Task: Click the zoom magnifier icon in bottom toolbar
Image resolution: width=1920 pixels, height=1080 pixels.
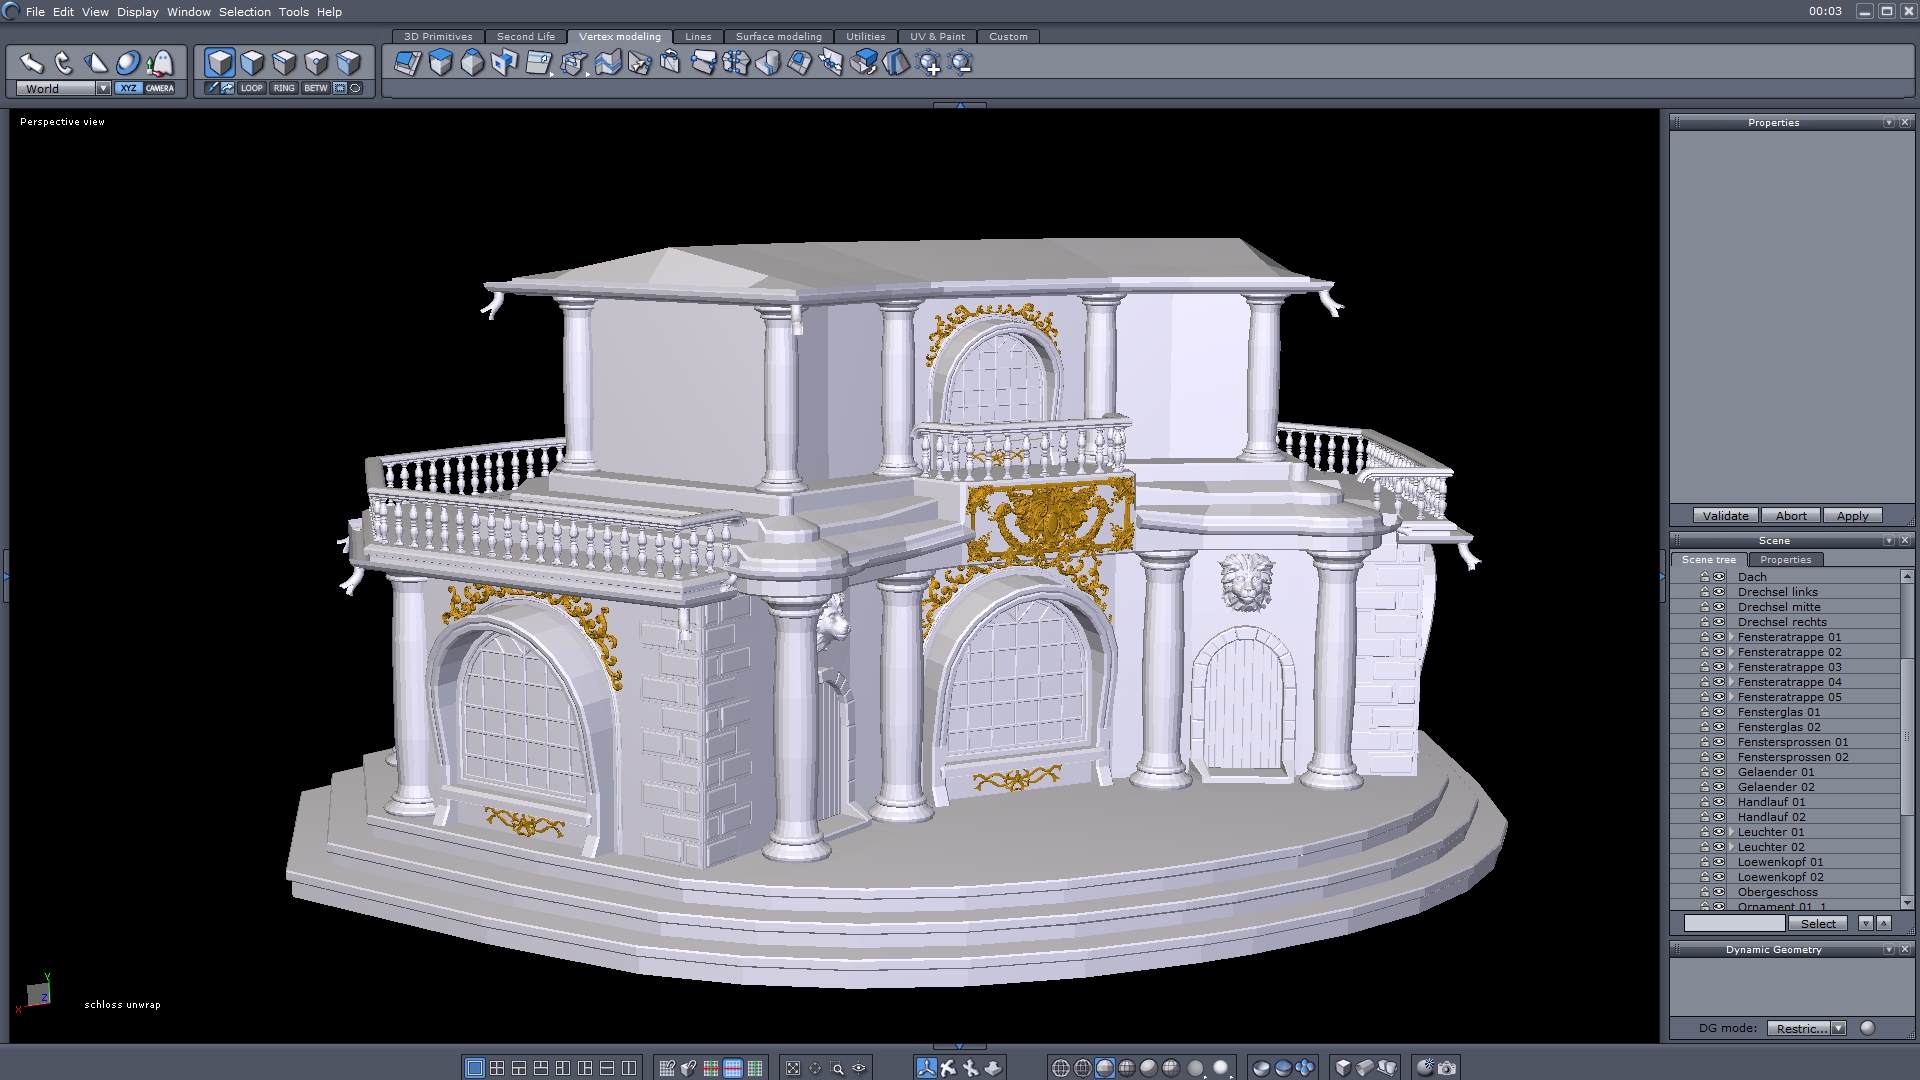Action: pos(837,1068)
